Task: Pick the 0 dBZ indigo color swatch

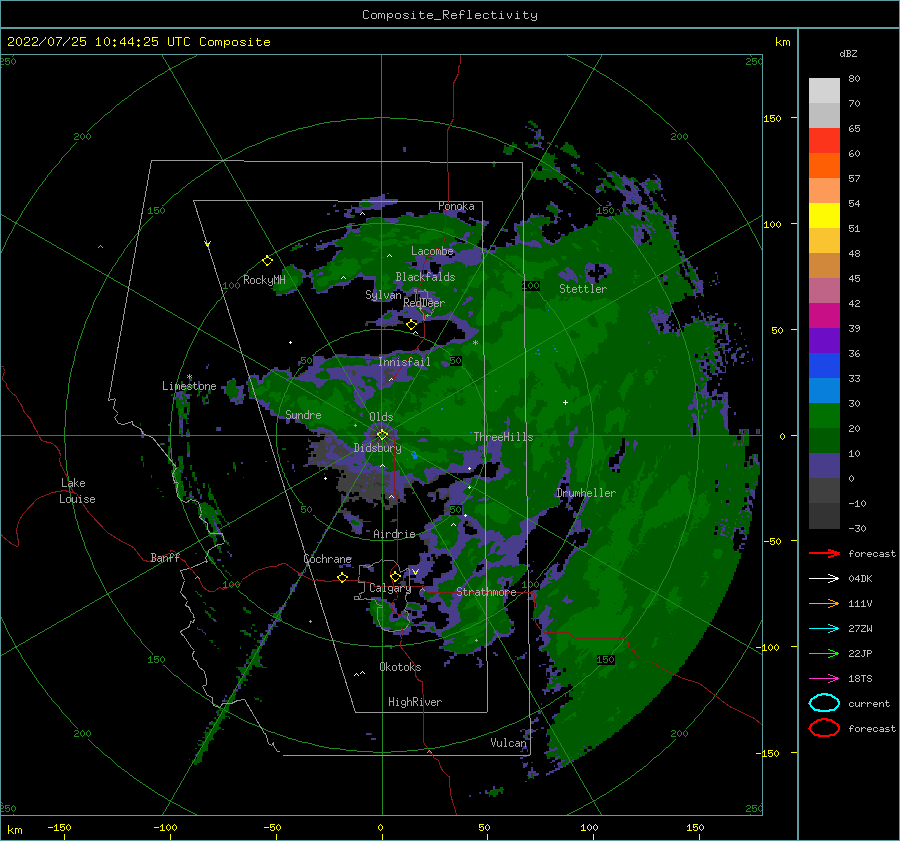Action: (x=824, y=466)
